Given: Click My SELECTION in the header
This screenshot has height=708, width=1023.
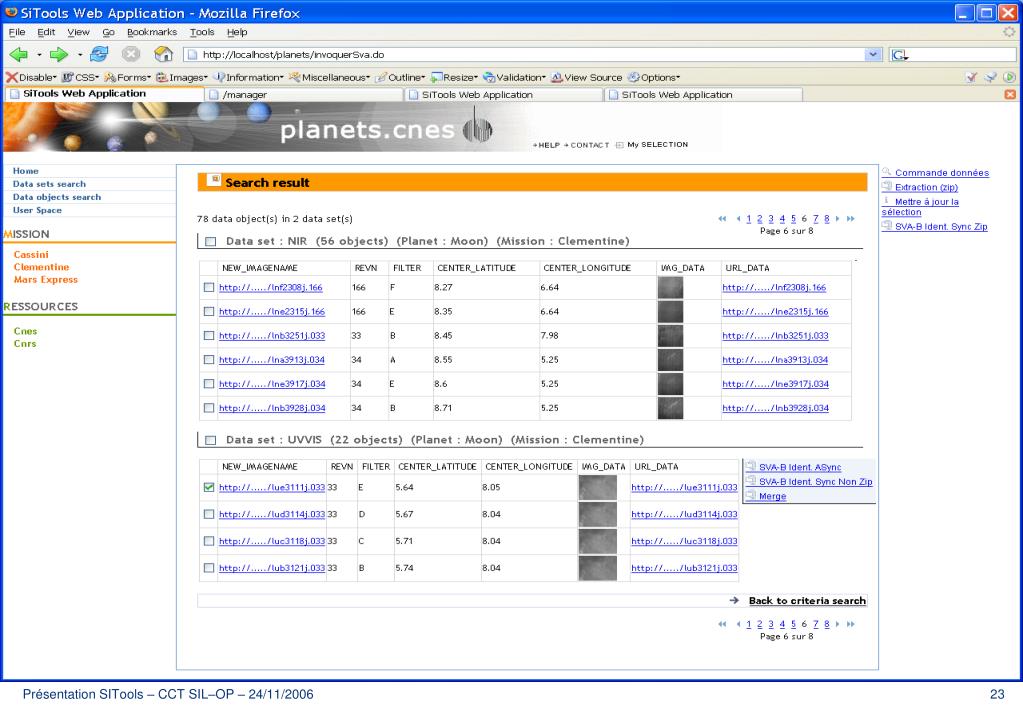Looking at the screenshot, I should tap(658, 145).
